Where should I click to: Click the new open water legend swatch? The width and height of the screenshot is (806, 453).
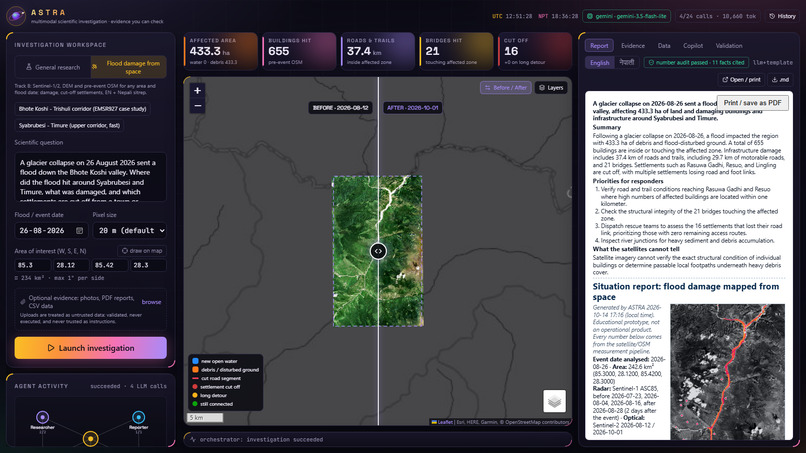[x=195, y=361]
